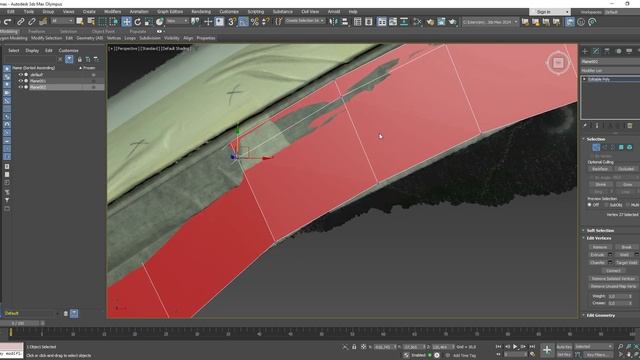640x360 pixels.
Task: Click the Backface culling button
Action: 600,169
